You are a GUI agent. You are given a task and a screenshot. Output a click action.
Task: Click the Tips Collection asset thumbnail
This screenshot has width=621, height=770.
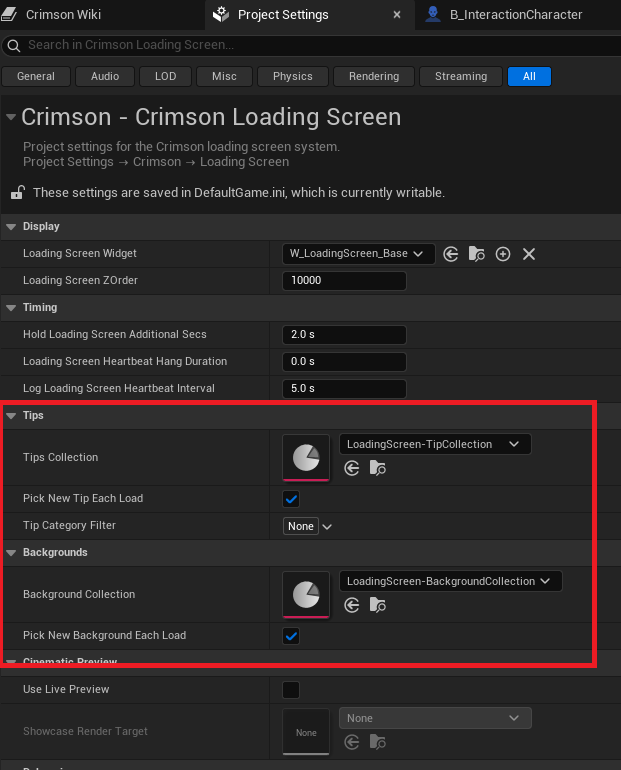click(x=306, y=458)
